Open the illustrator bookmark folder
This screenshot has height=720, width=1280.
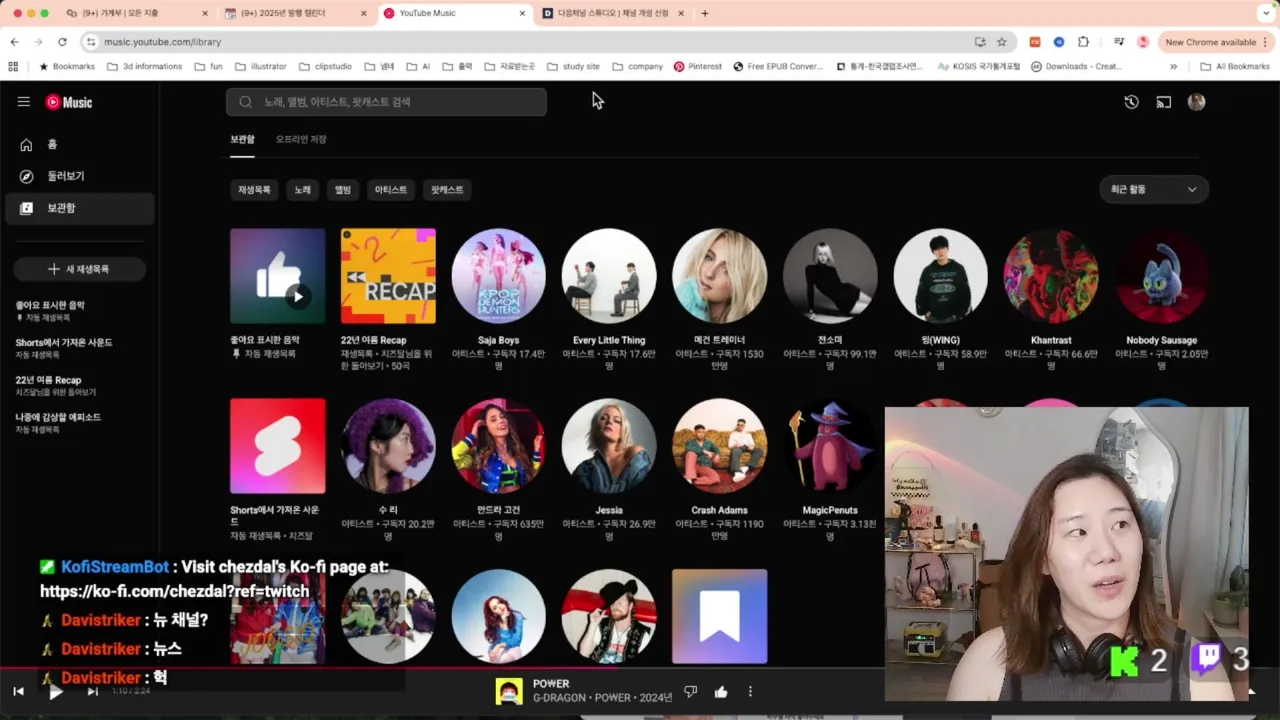pyautogui.click(x=261, y=66)
